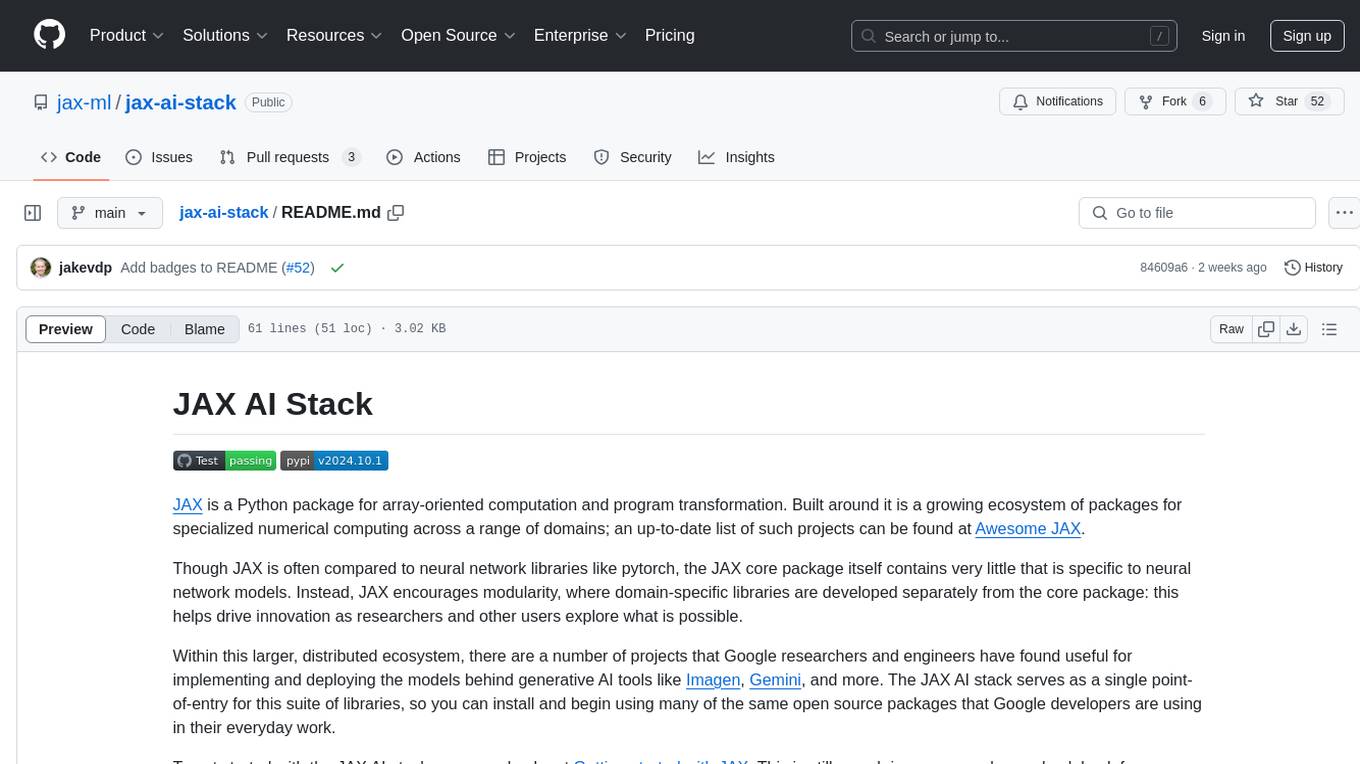This screenshot has height=764, width=1360.
Task: Click the star count 52
Action: [1317, 101]
